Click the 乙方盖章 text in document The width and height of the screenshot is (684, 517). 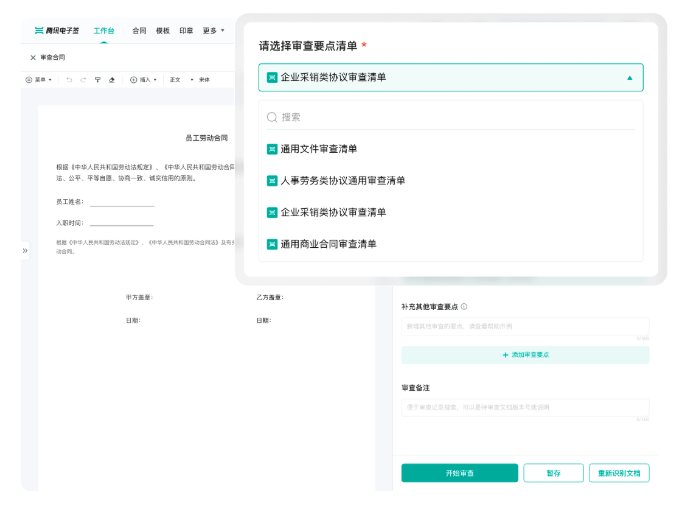pyautogui.click(x=270, y=298)
